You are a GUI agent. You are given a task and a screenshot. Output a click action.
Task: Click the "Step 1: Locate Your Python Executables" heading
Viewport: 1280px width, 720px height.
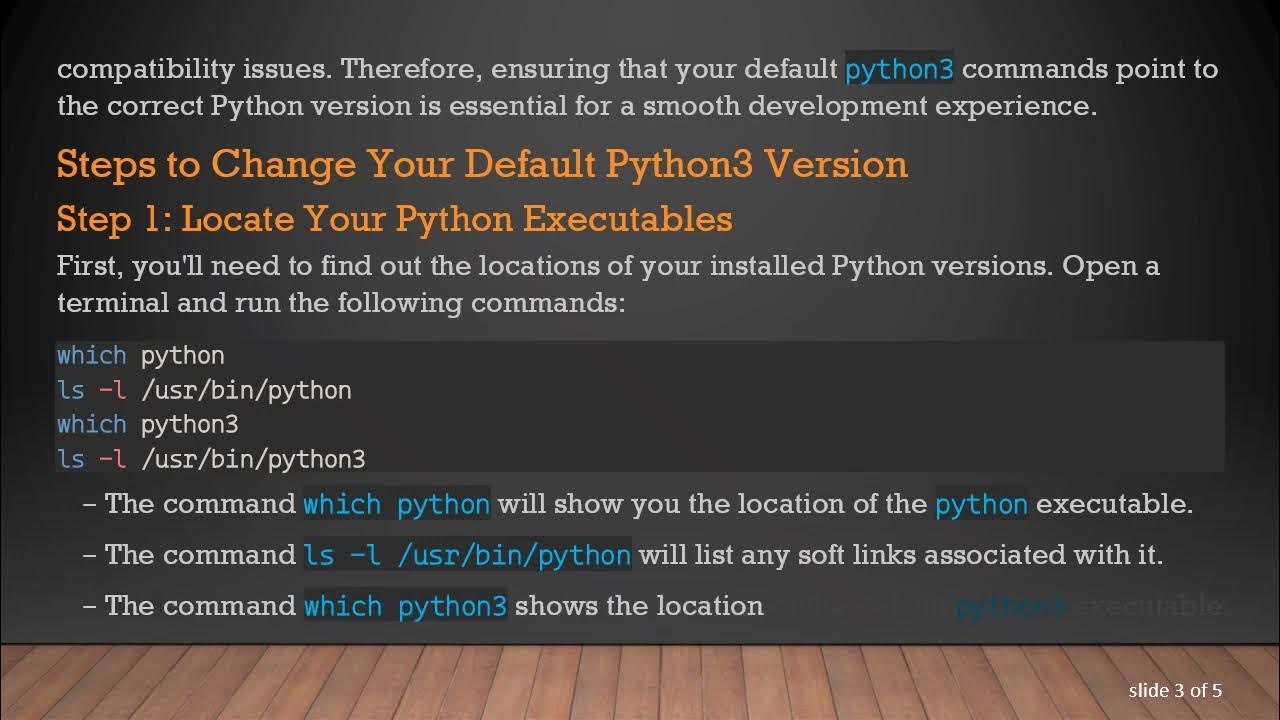click(x=394, y=218)
